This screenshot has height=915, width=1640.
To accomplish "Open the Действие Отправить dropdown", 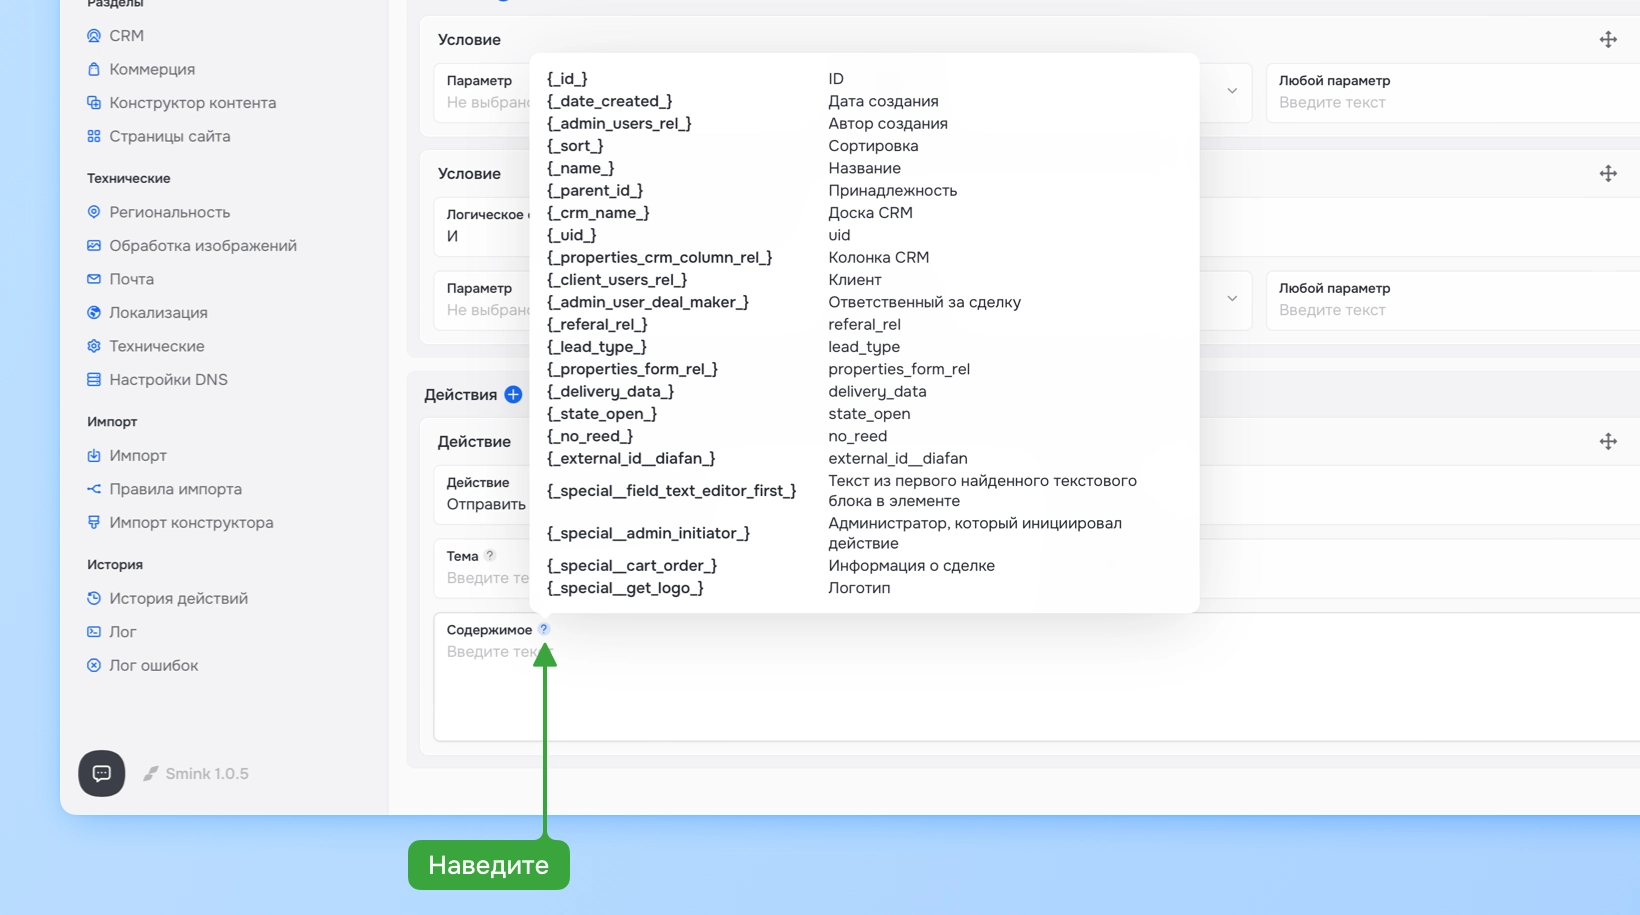I will click(x=485, y=494).
